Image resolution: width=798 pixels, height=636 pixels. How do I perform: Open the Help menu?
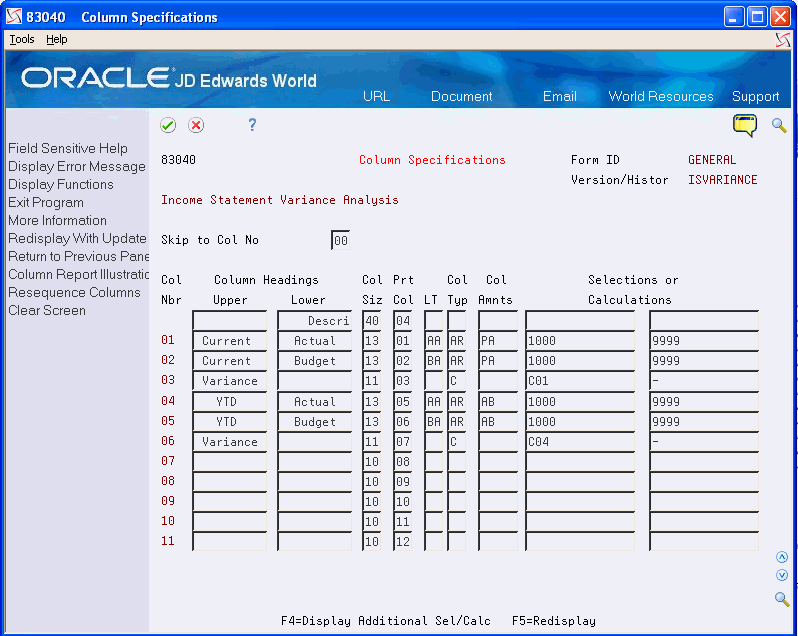[x=56, y=39]
